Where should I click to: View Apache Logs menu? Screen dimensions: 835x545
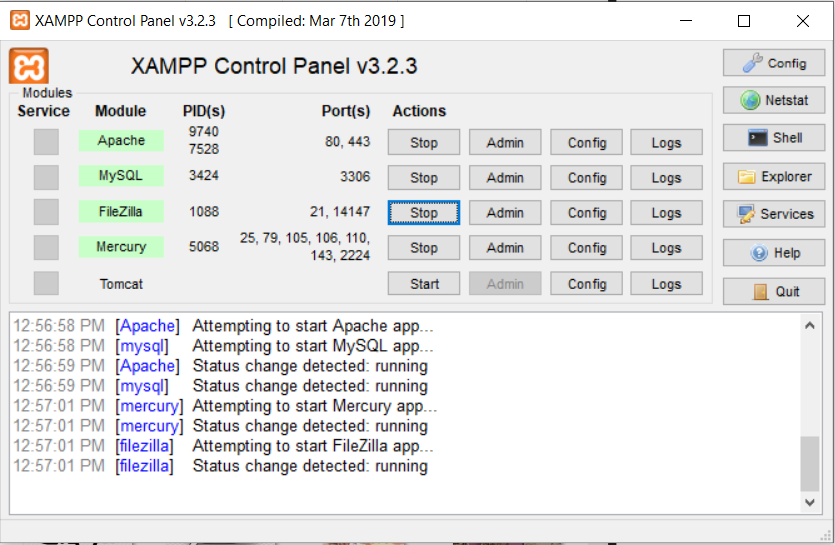(666, 142)
